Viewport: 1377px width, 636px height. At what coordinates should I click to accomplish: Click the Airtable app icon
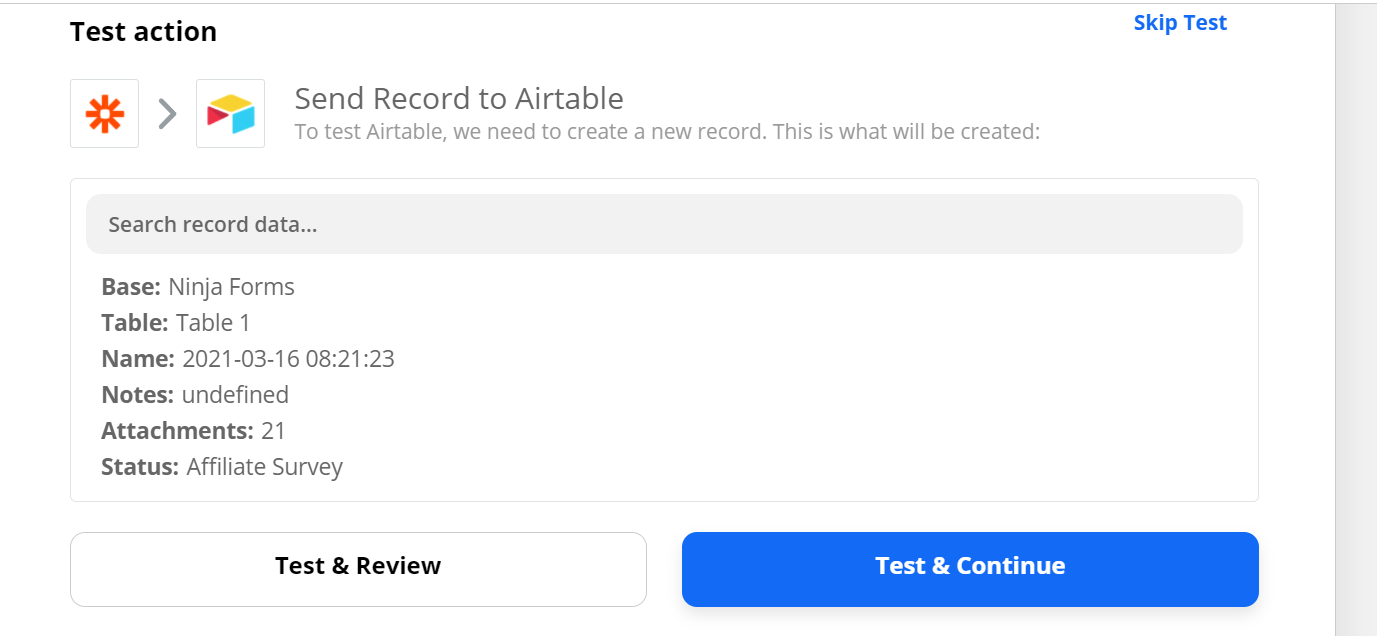(230, 114)
